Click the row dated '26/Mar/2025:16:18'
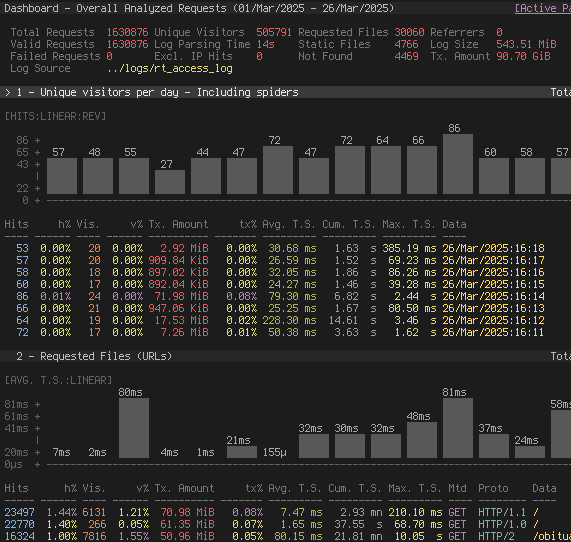The height and width of the screenshot is (542, 571). [x=274, y=248]
